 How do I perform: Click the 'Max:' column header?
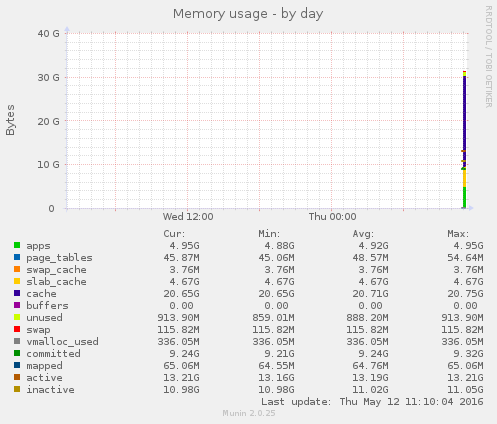(458, 234)
